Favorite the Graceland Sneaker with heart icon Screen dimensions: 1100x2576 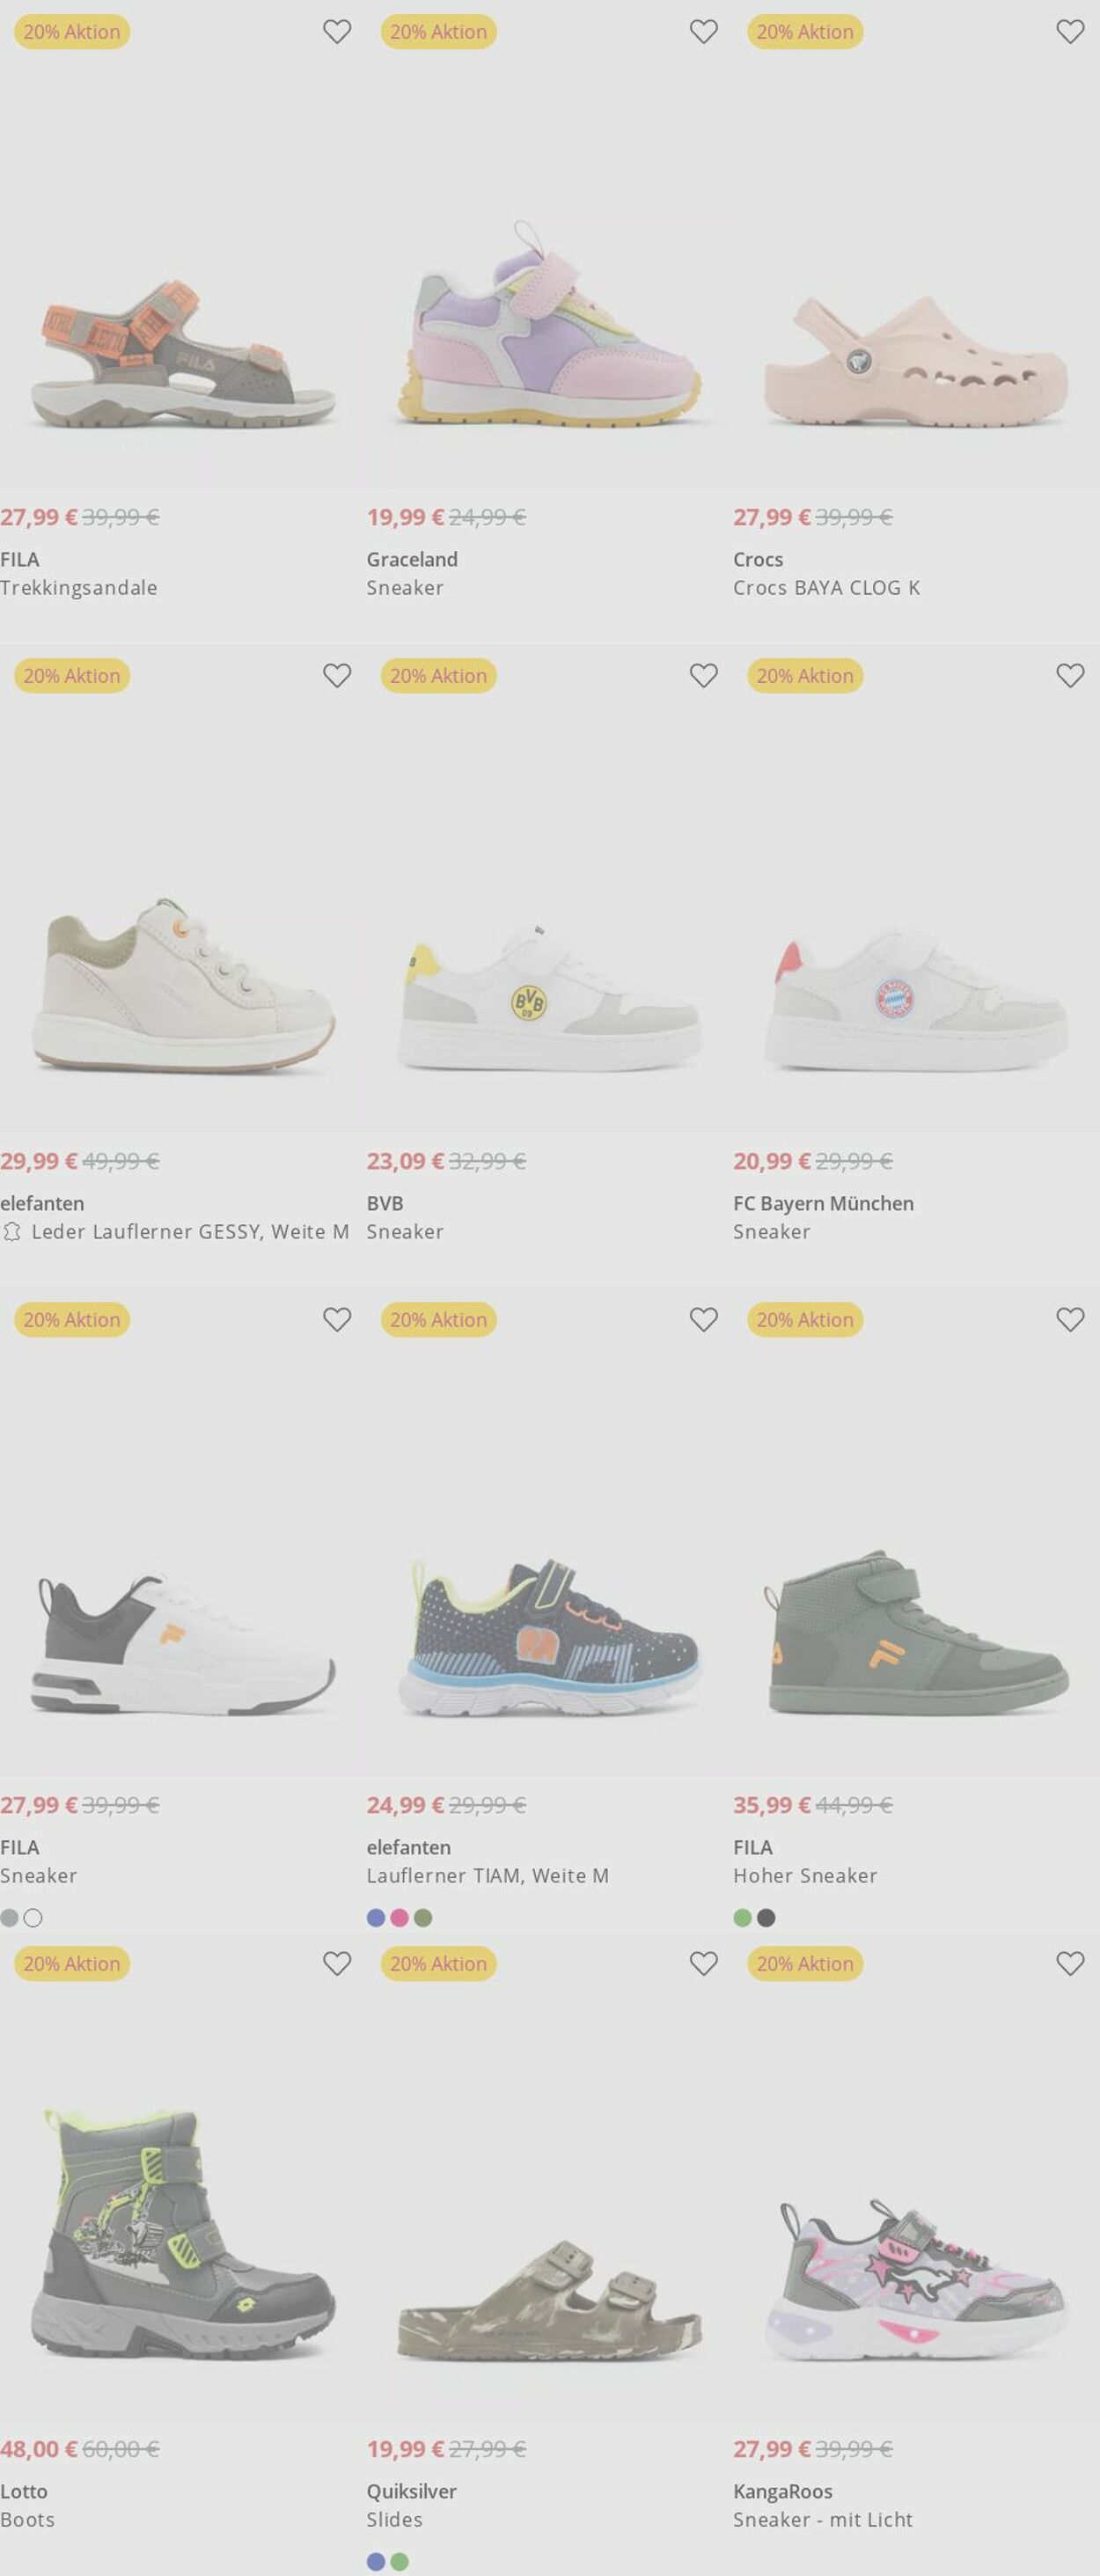pos(704,32)
